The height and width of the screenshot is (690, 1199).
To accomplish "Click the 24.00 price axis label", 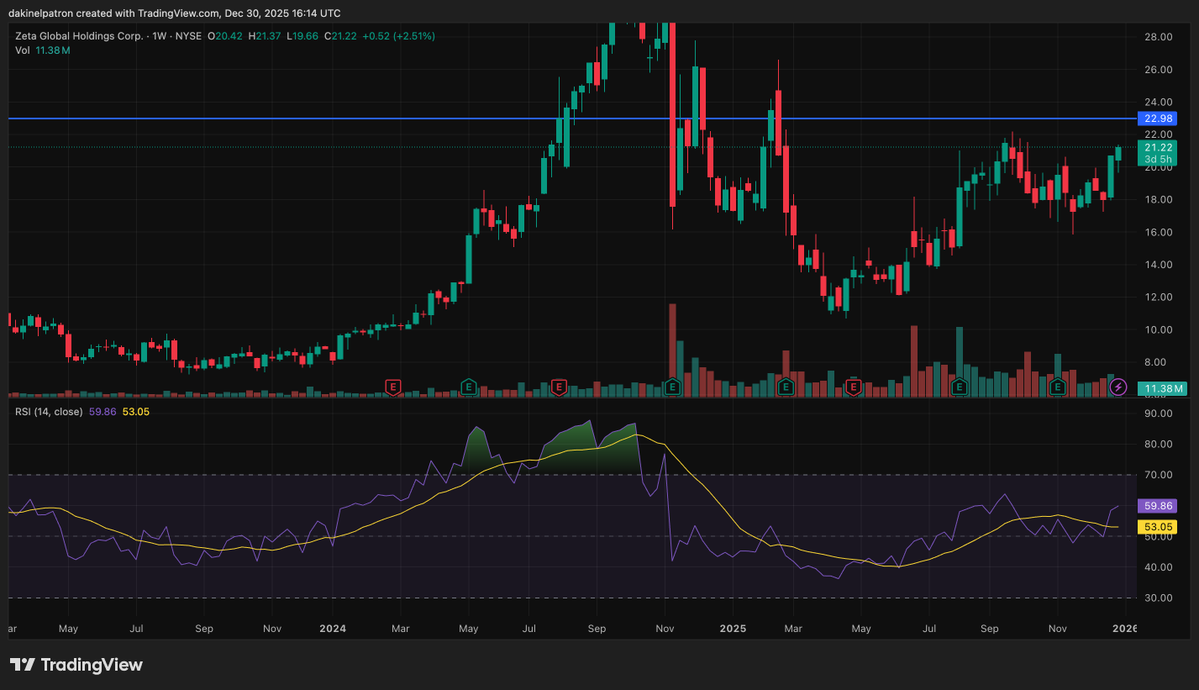I will [x=1158, y=102].
